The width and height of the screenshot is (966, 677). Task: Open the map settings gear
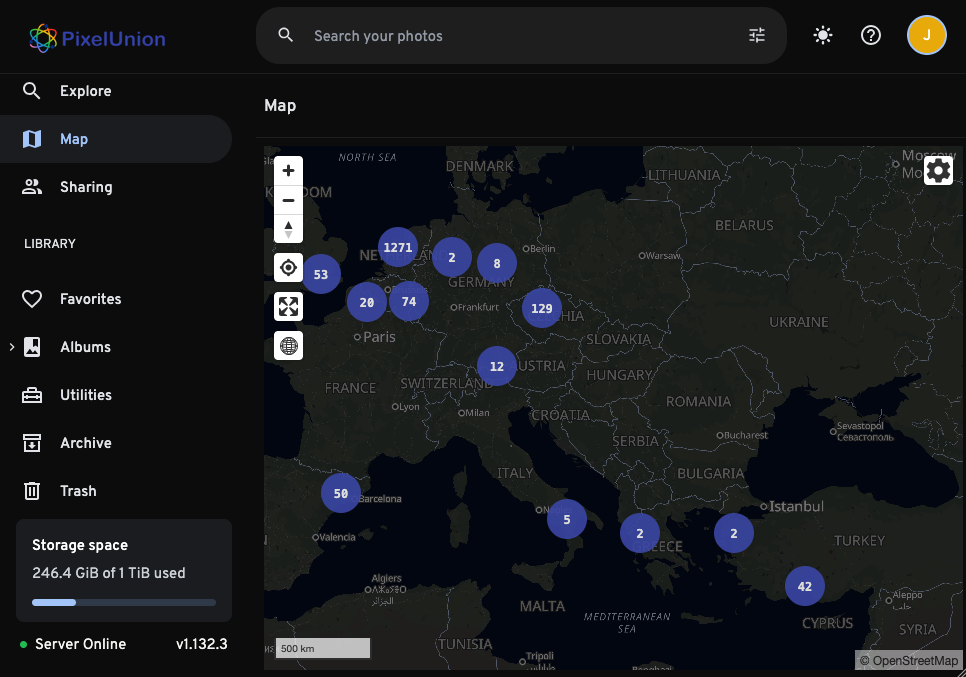[x=938, y=170]
